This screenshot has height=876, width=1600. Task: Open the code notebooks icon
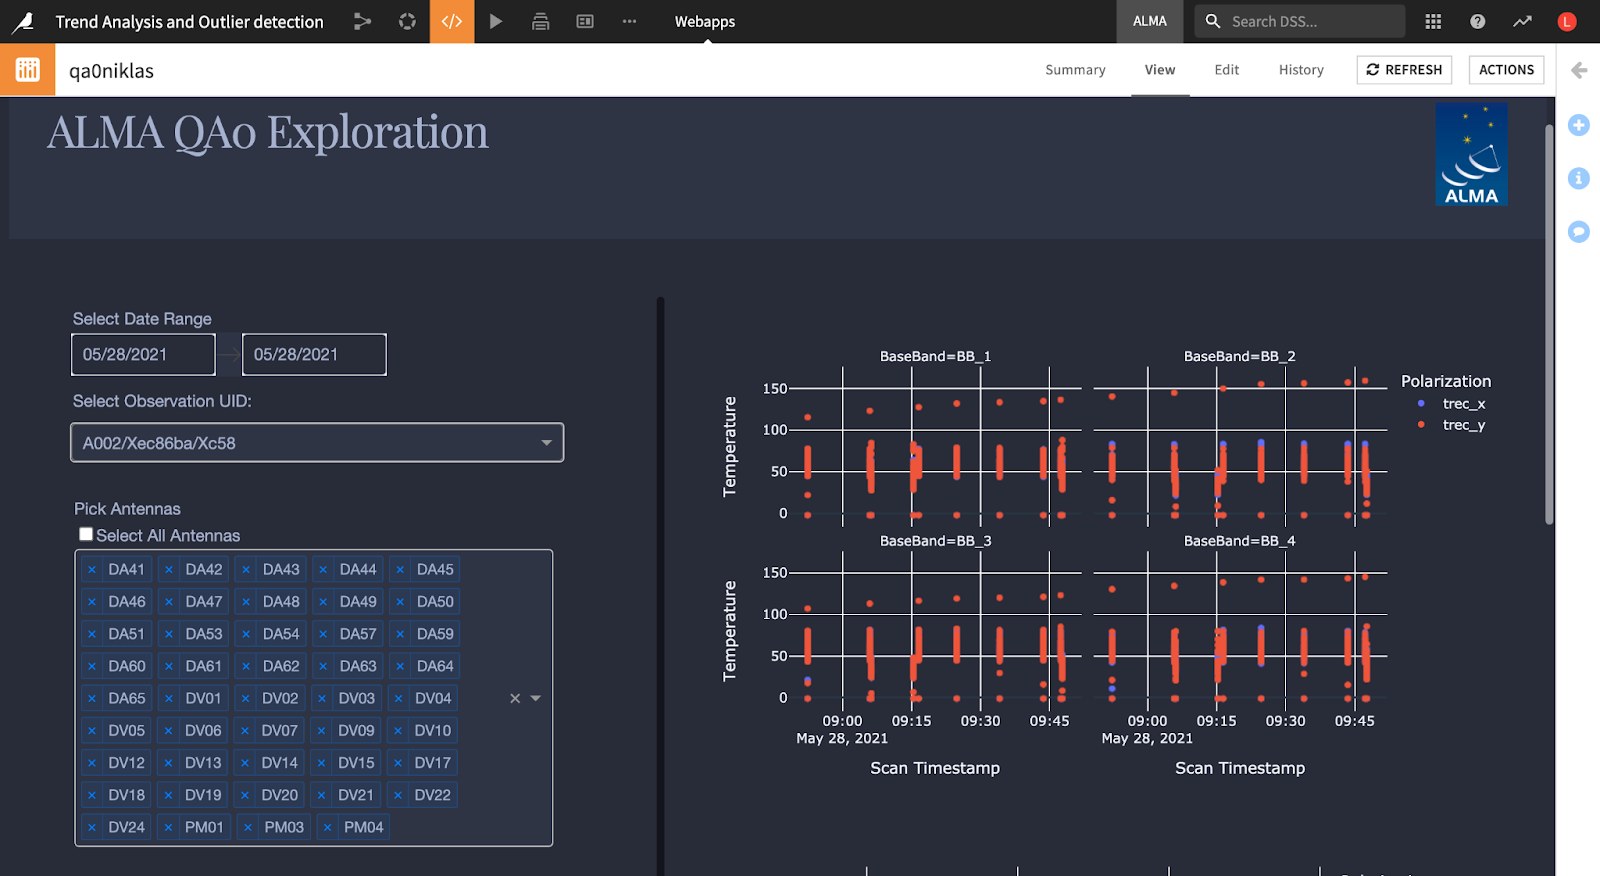pyautogui.click(x=452, y=21)
